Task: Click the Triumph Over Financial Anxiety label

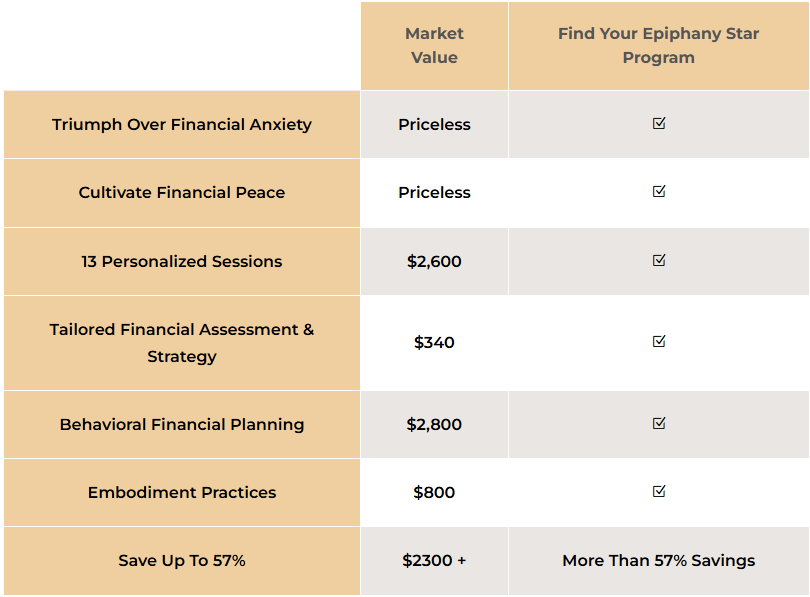Action: pyautogui.click(x=182, y=124)
